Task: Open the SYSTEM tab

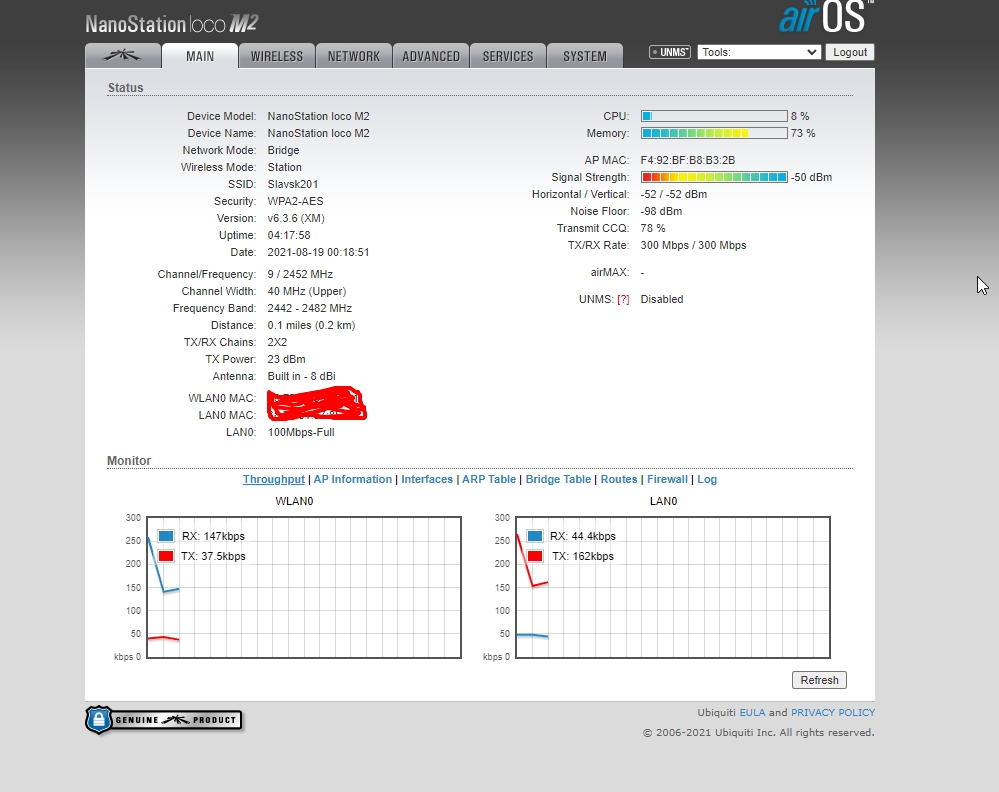Action: point(585,56)
